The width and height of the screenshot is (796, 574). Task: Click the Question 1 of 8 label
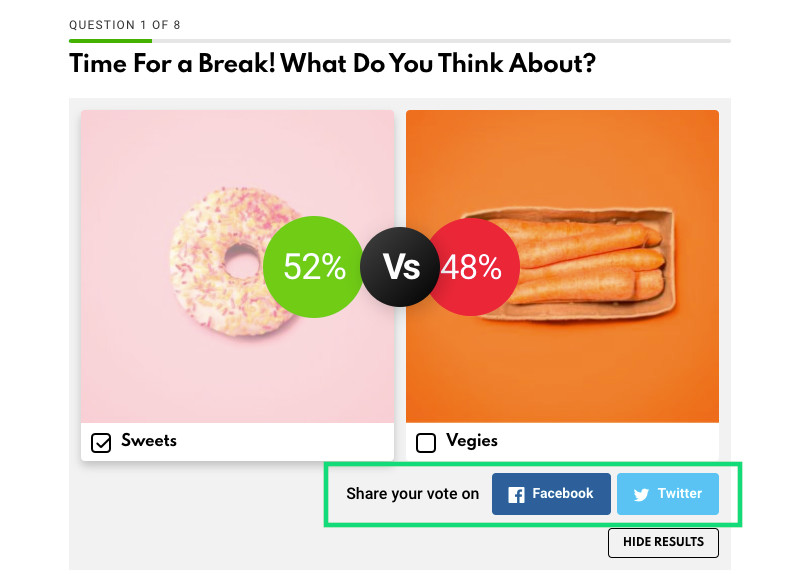[x=125, y=25]
